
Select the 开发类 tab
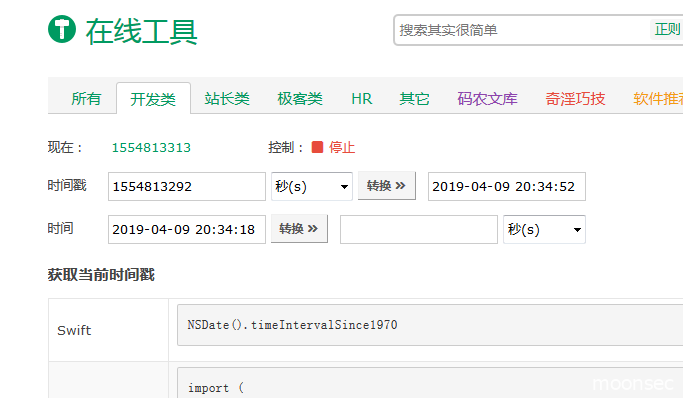(153, 99)
